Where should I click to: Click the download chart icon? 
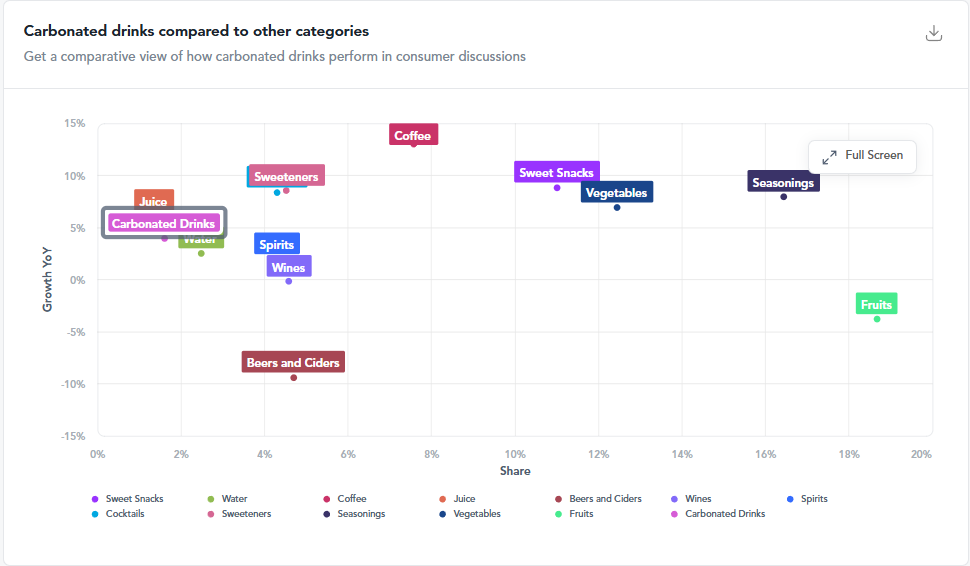pos(934,33)
